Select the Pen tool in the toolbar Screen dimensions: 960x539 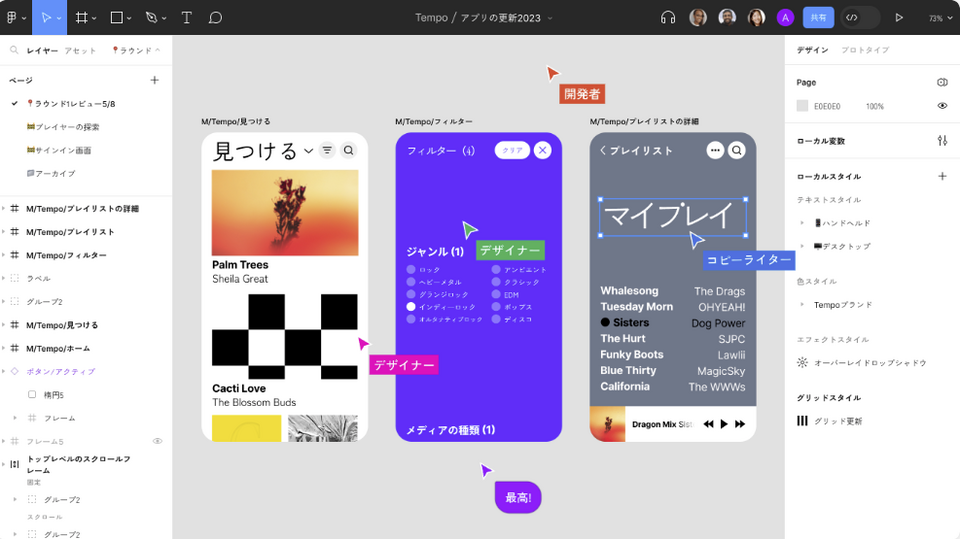click(x=151, y=17)
